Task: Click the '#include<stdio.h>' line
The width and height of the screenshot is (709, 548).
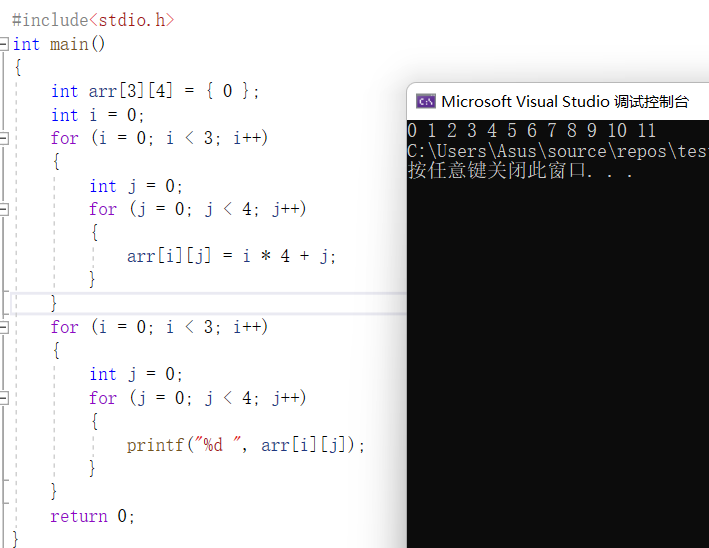Action: 93,20
